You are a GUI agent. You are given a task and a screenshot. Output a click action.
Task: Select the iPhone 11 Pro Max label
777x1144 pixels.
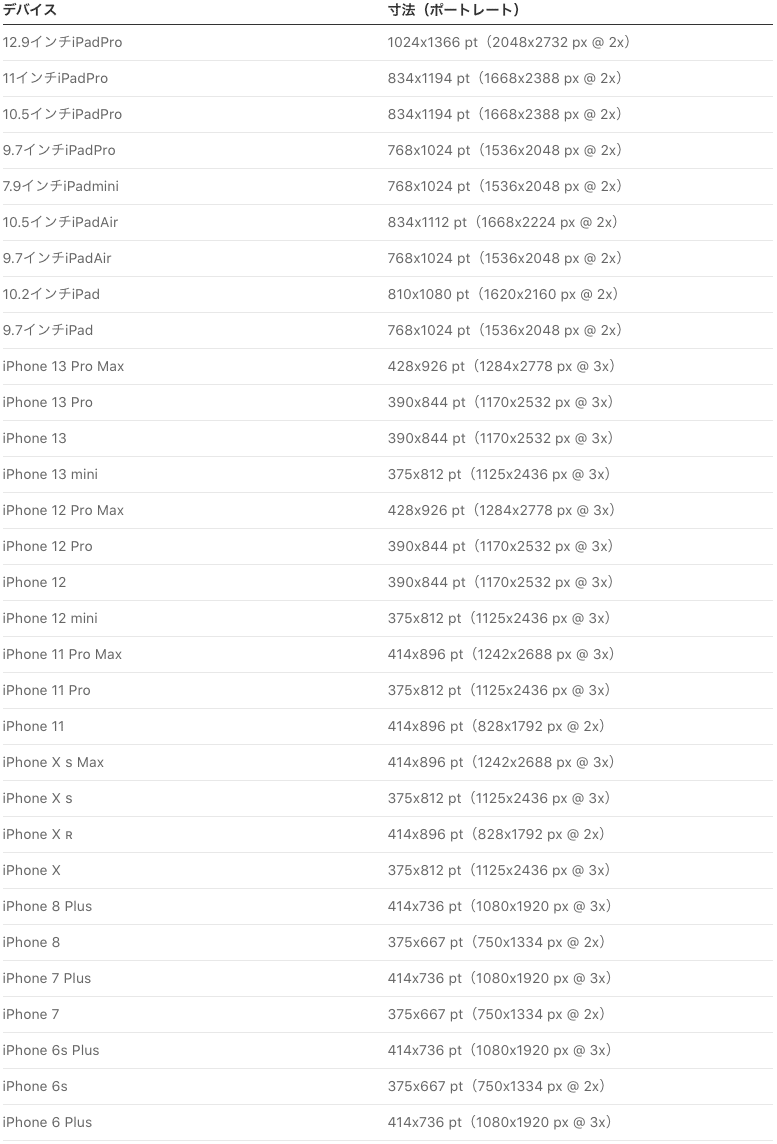(62, 655)
